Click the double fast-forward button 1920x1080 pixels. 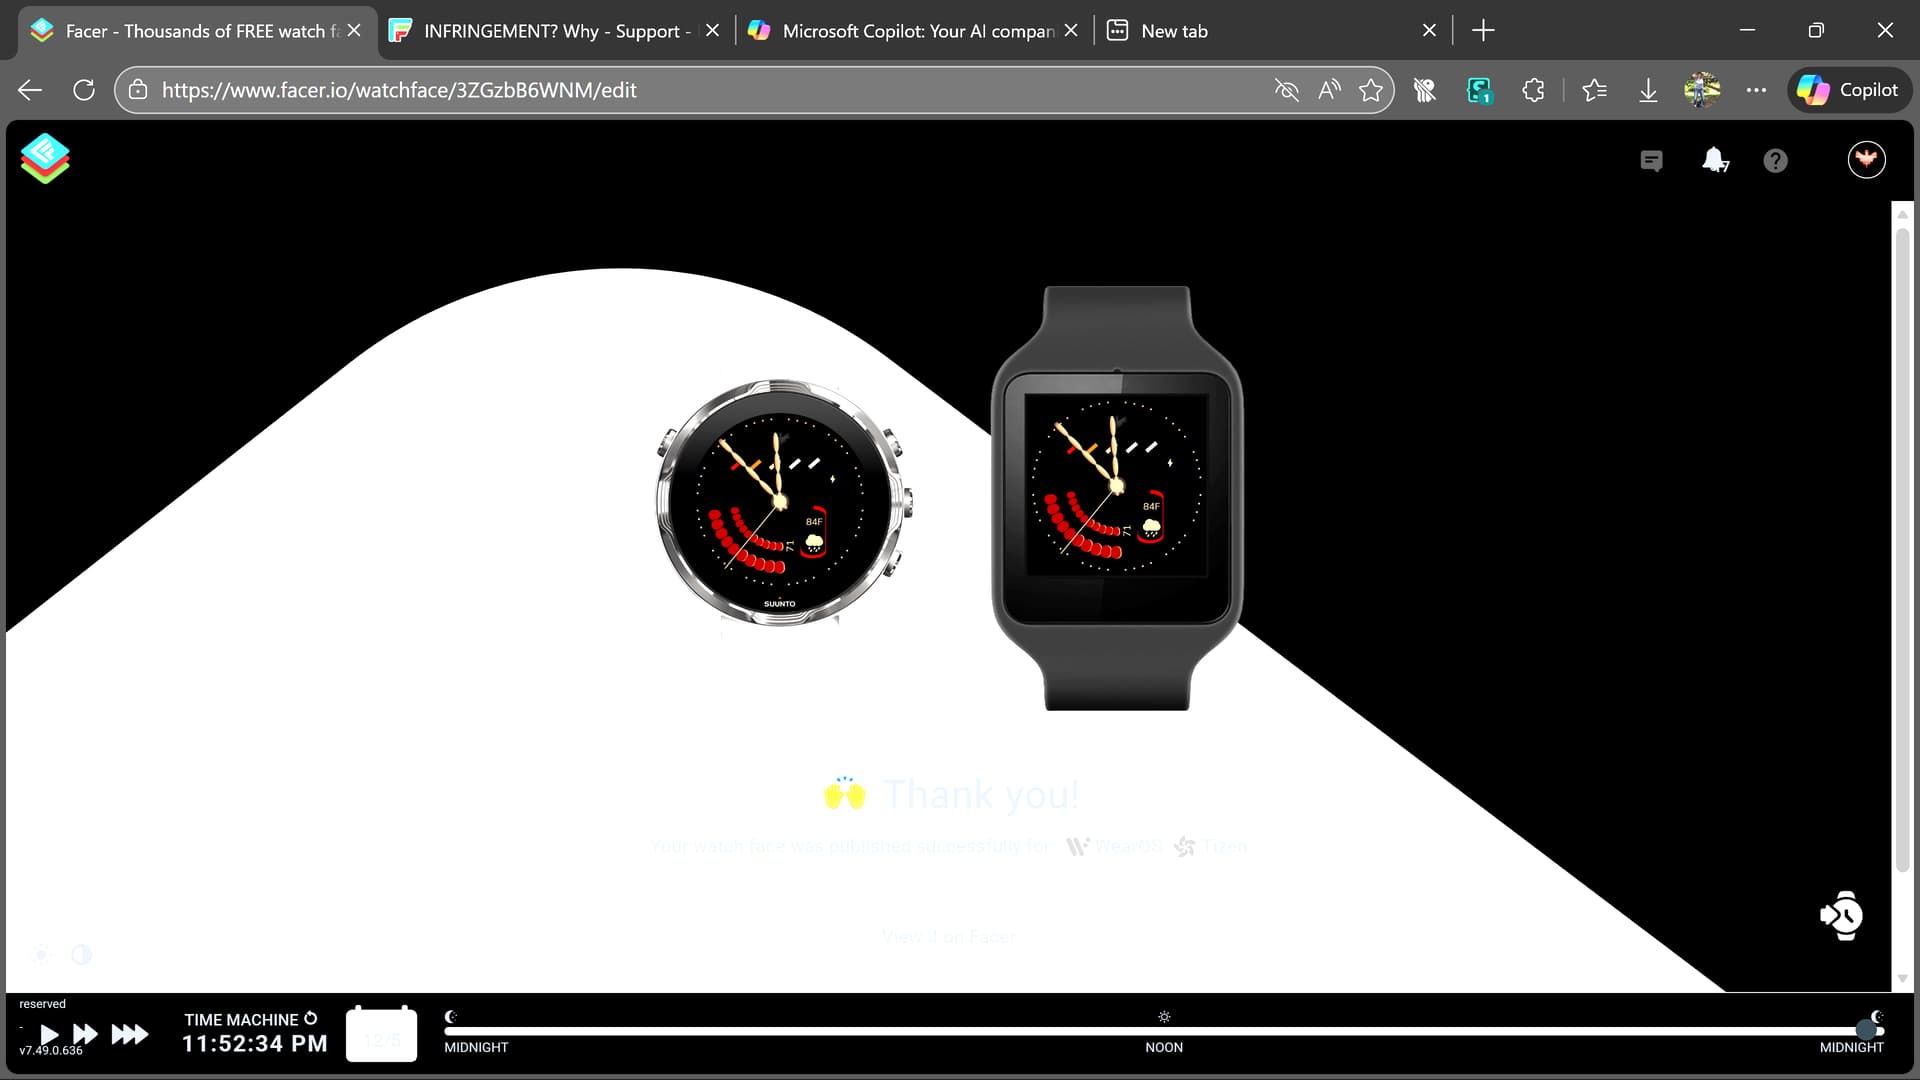(85, 1034)
